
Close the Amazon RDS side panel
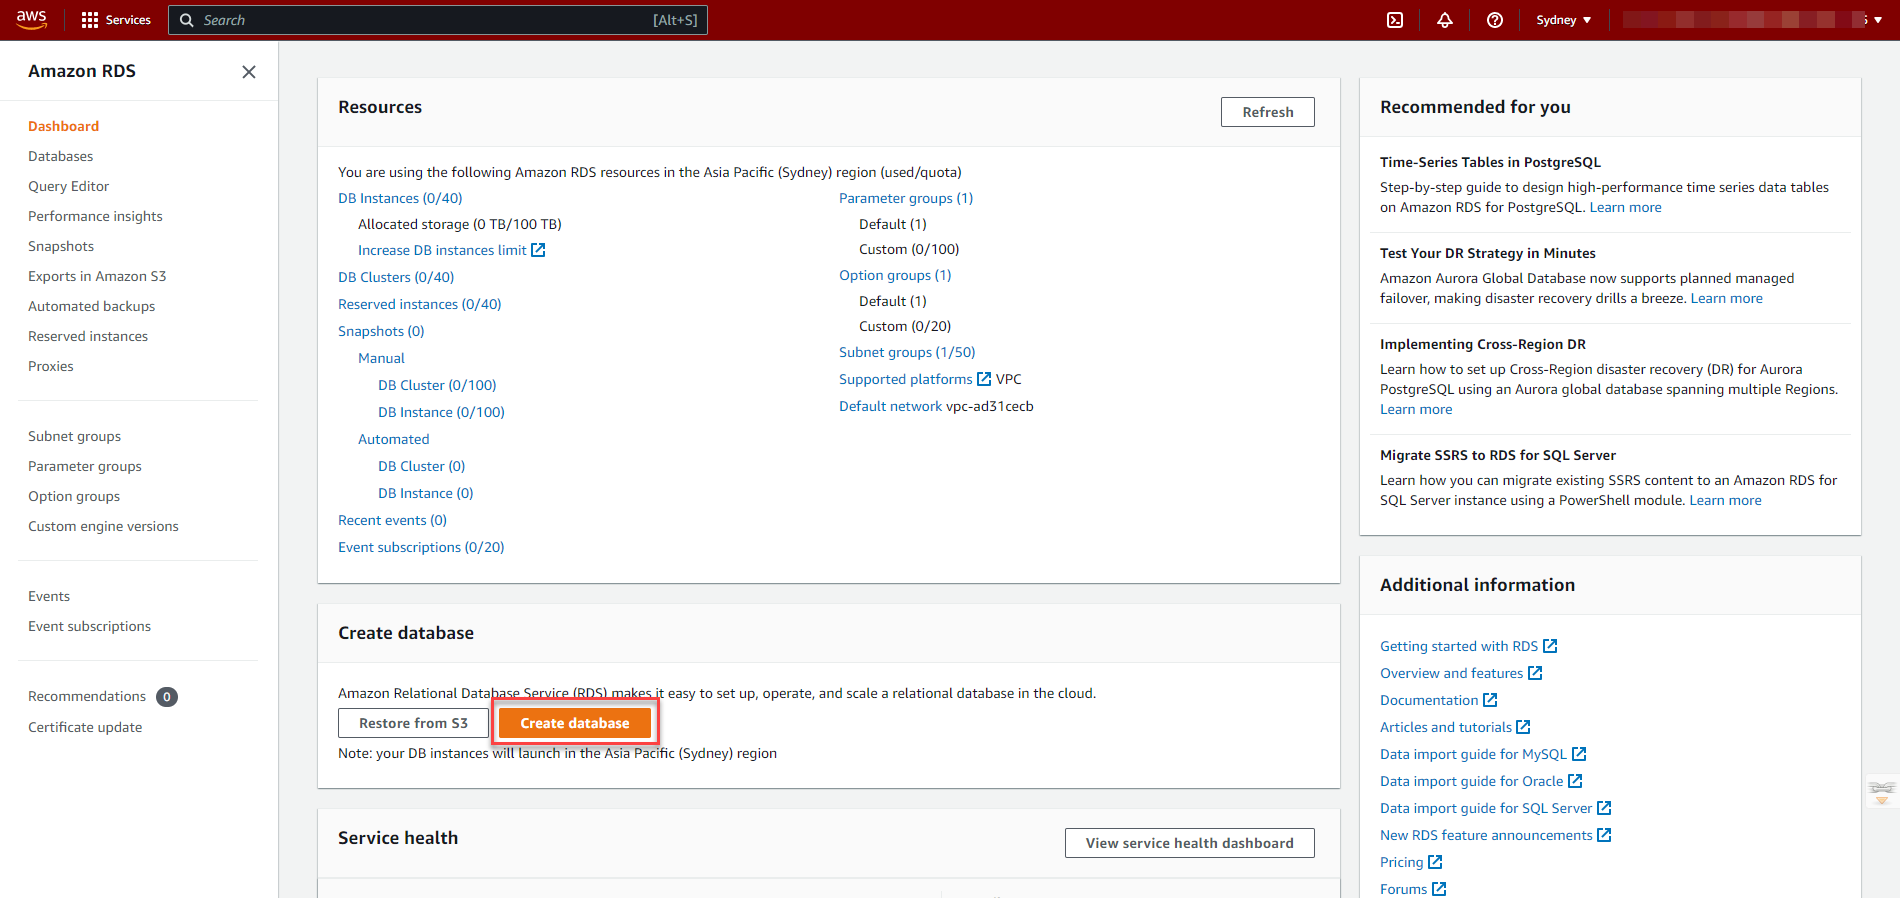point(249,72)
